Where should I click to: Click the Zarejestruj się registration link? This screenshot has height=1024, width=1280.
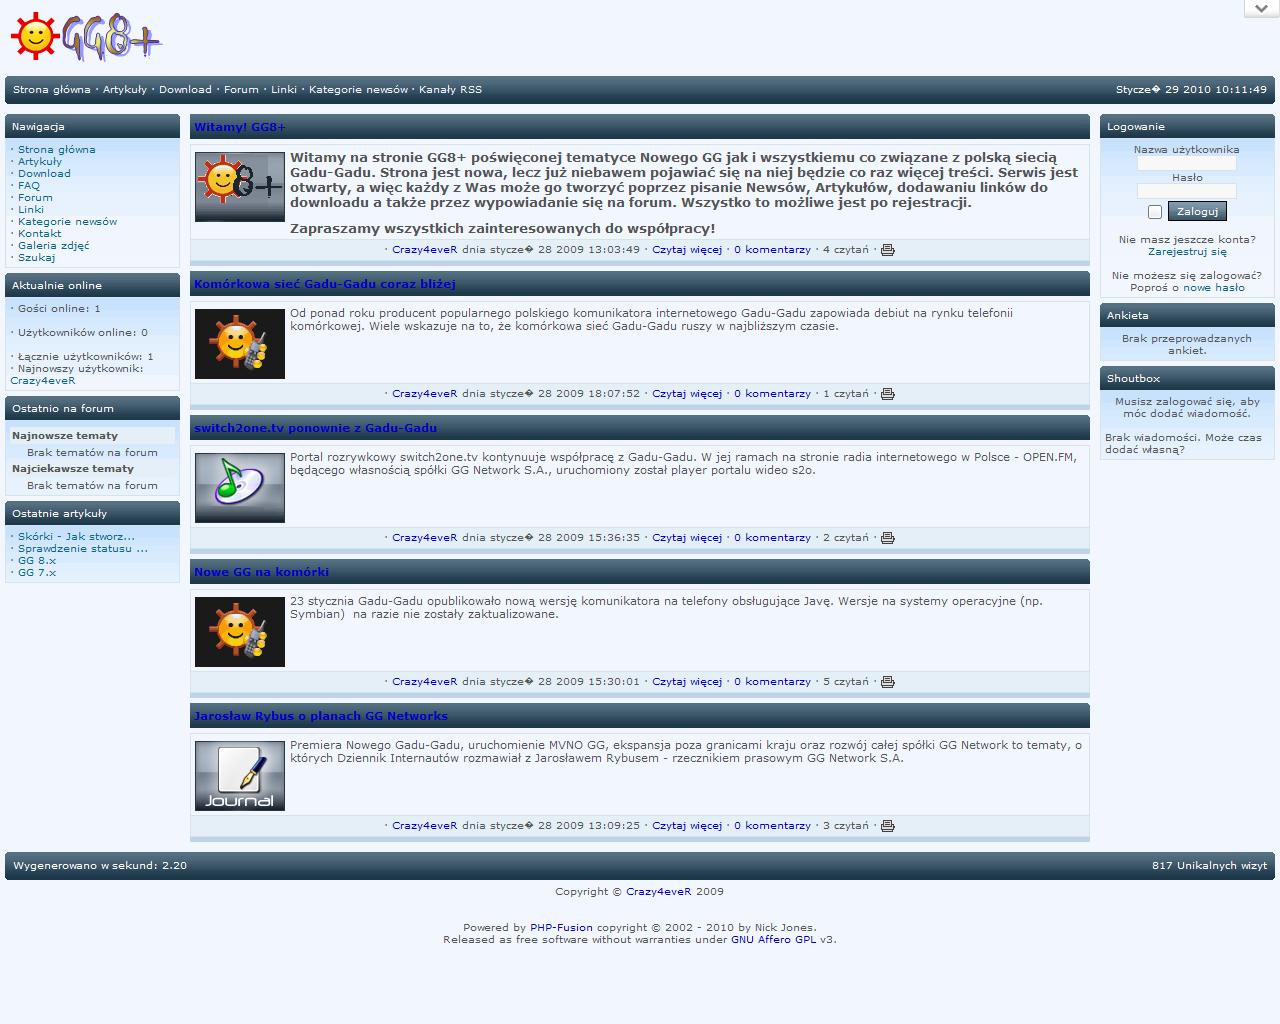(x=1187, y=252)
